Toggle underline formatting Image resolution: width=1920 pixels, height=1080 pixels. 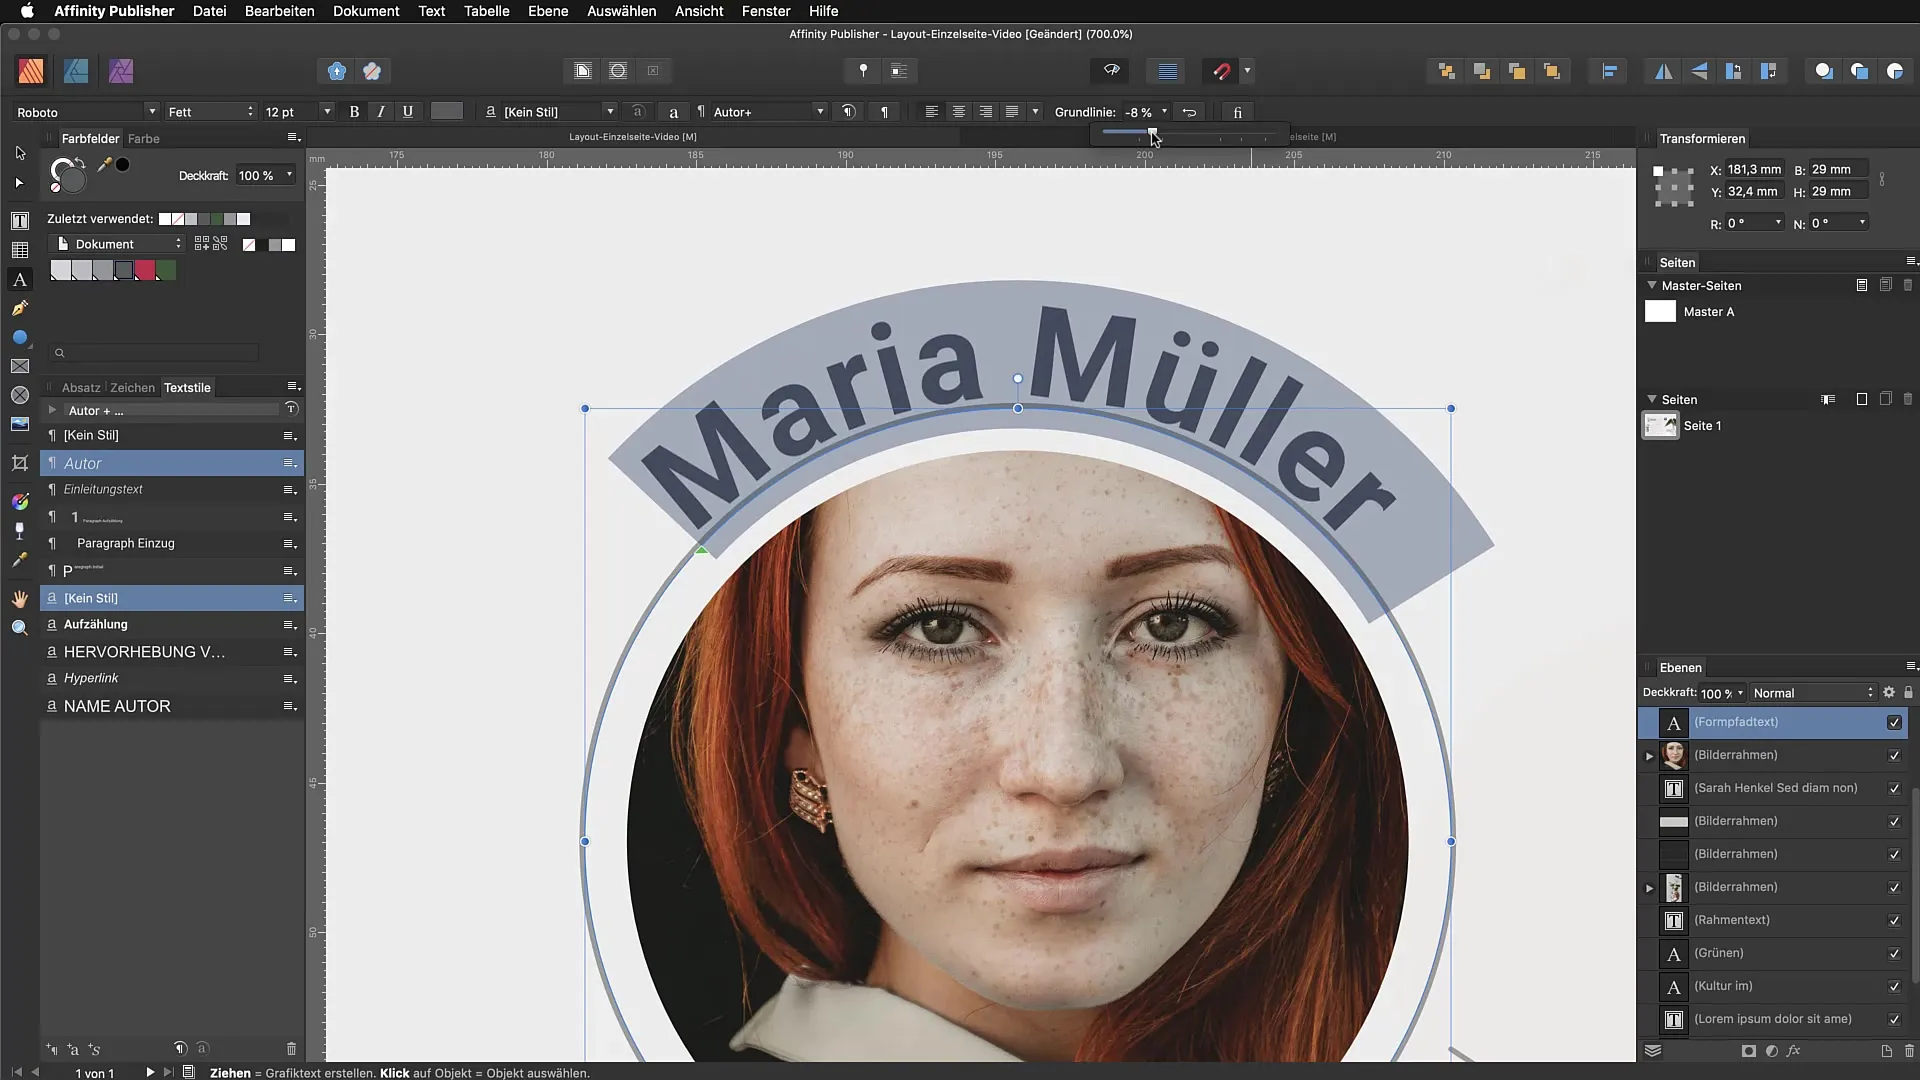point(408,112)
